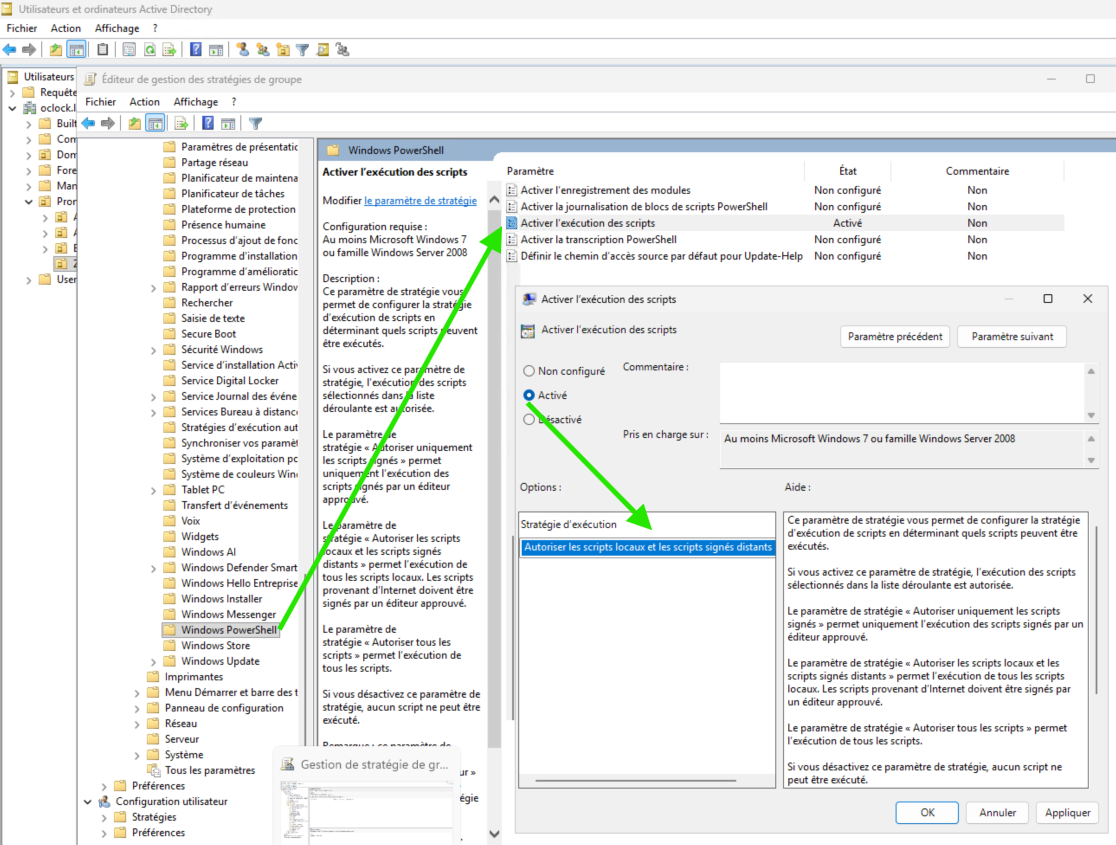Open Affichage menu in Active Directory window
This screenshot has height=845, width=1116.
[116, 29]
